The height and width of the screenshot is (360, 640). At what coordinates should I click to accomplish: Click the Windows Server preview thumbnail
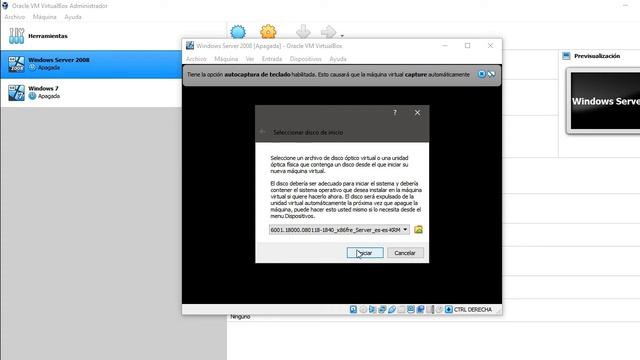[x=605, y=101]
